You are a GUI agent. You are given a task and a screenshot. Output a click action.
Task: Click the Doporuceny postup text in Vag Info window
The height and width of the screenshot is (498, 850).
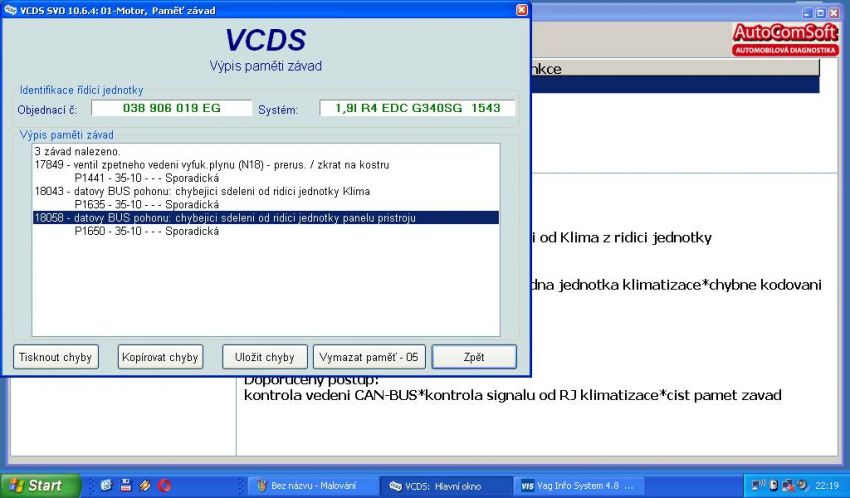coord(311,379)
